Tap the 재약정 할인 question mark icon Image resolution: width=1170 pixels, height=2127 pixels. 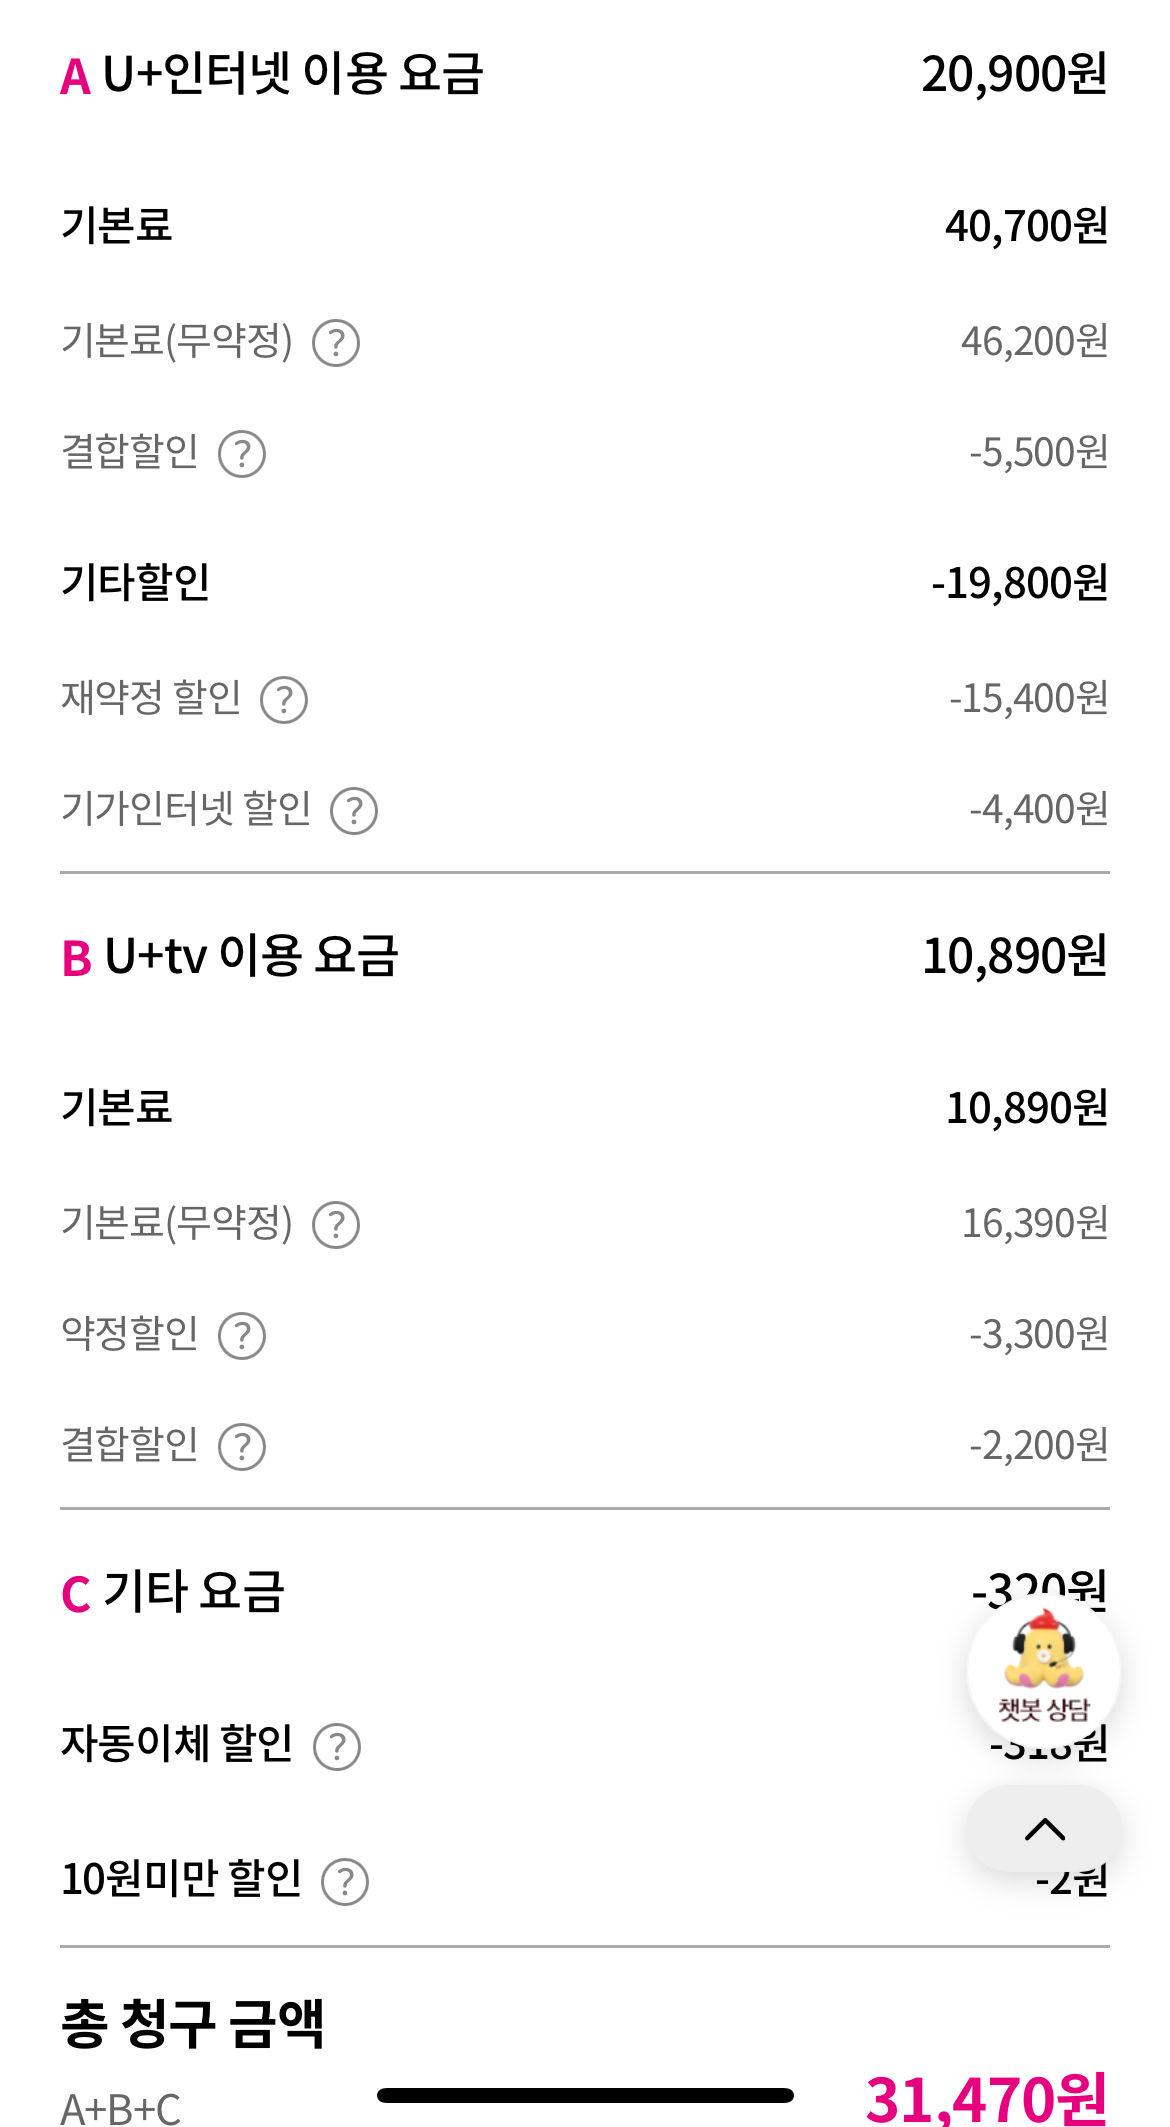(284, 700)
